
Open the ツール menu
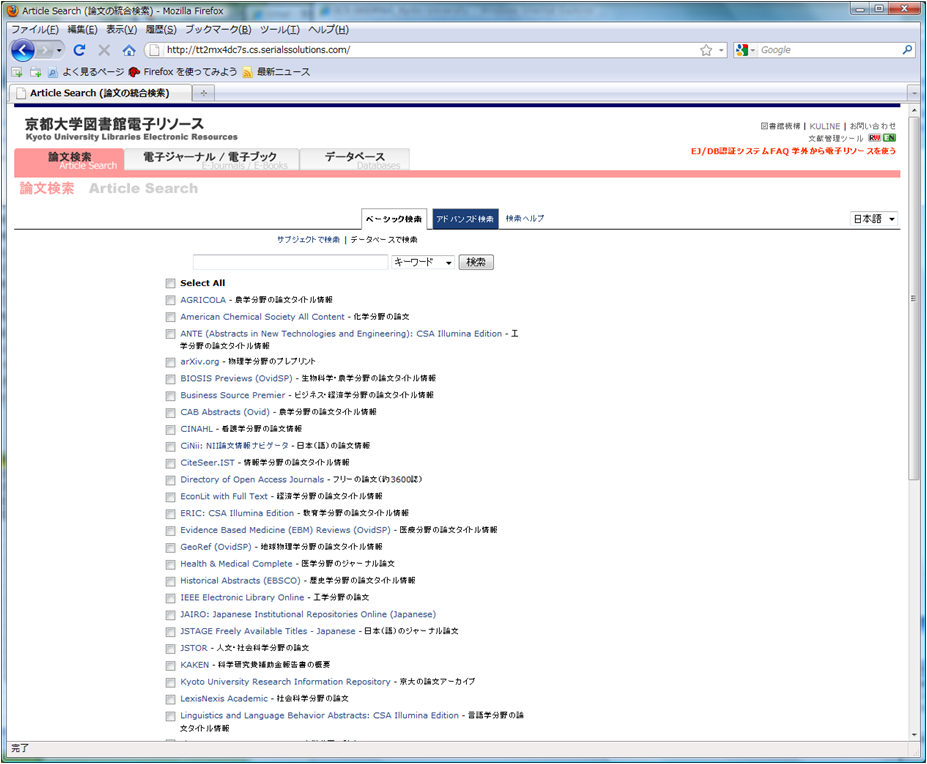280,30
